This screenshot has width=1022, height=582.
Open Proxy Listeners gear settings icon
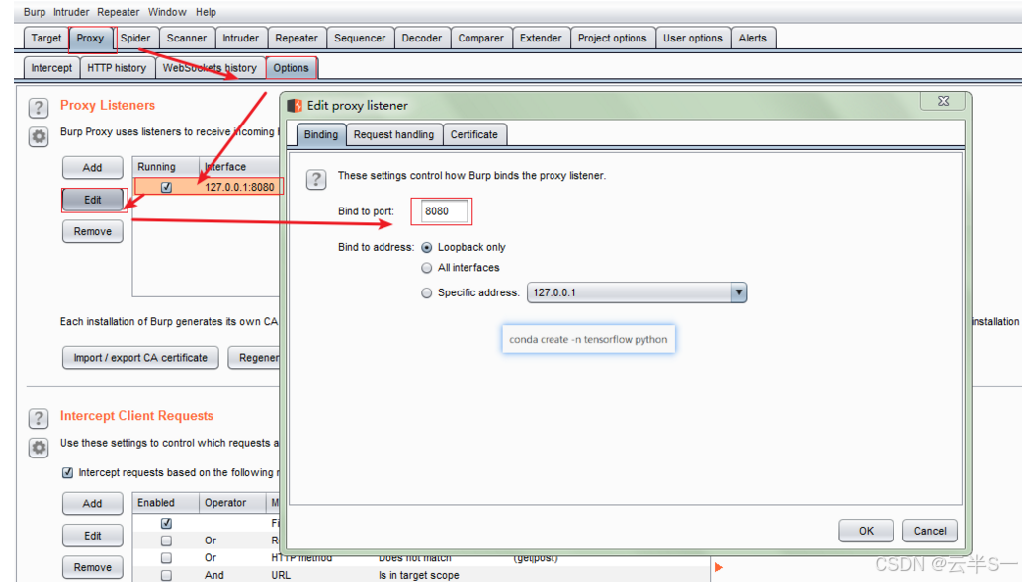point(38,136)
